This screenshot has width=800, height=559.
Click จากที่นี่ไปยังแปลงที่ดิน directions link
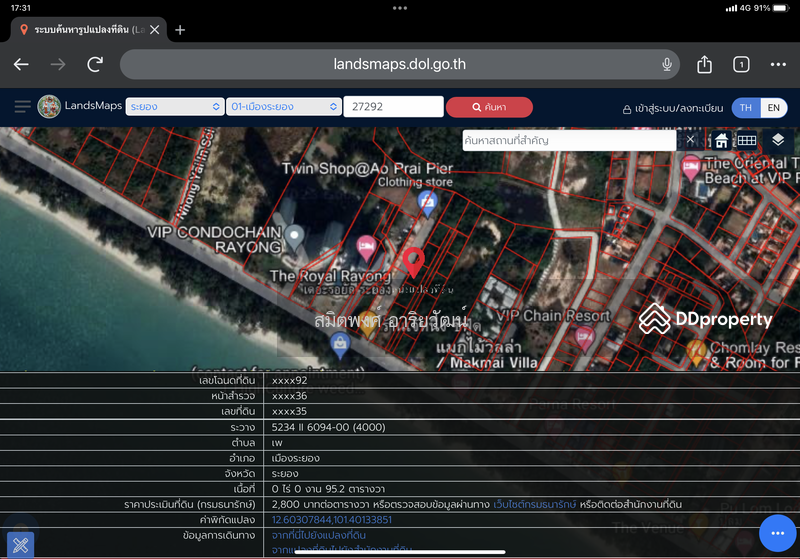tap(318, 535)
